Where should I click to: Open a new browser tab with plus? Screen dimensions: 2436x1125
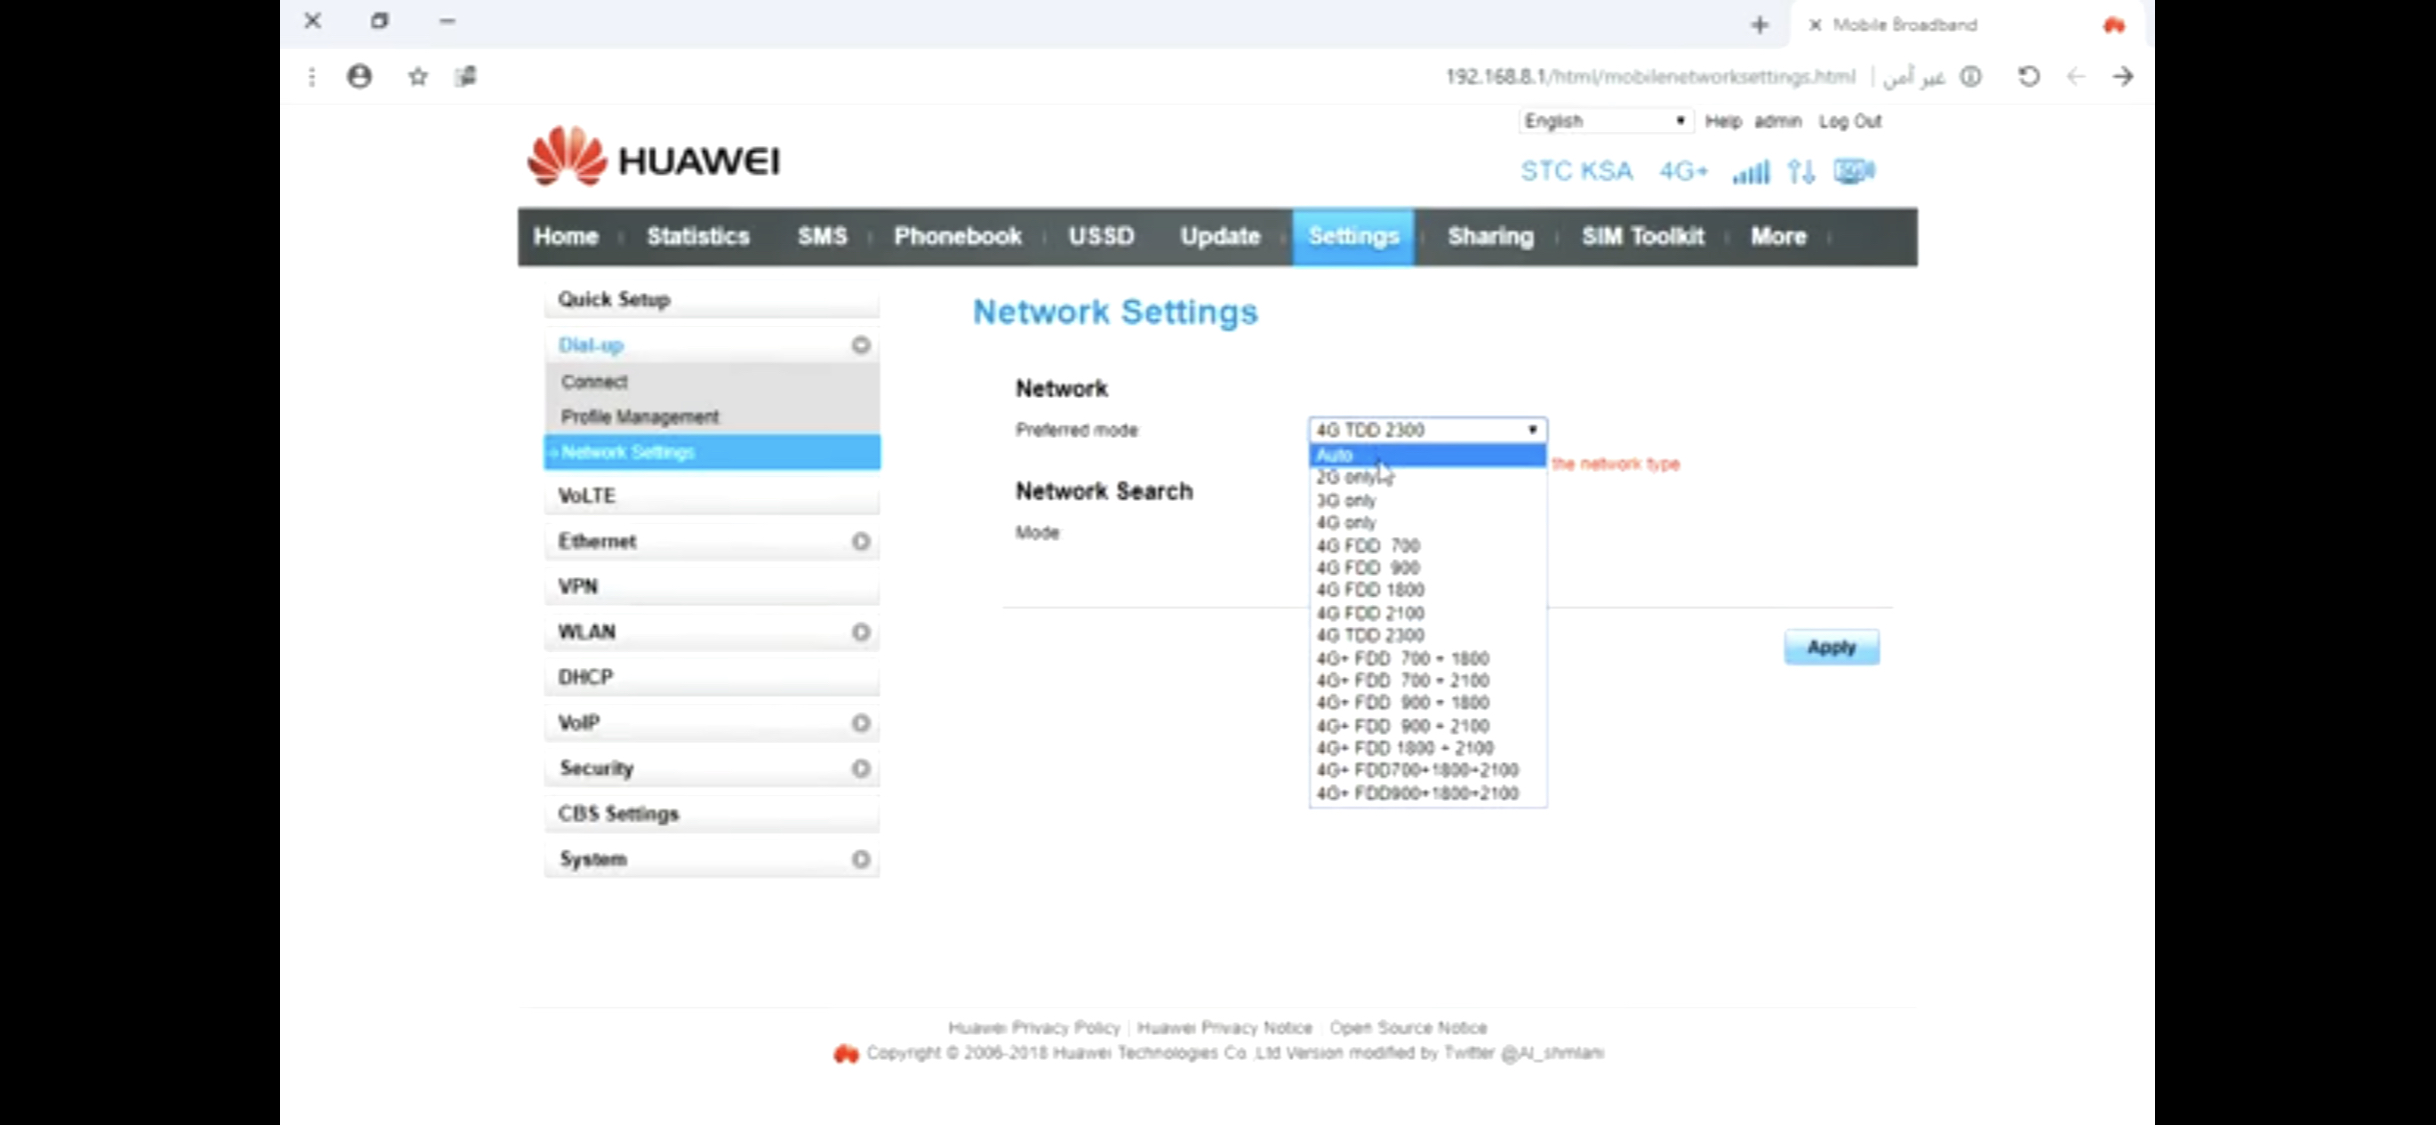tap(1760, 25)
